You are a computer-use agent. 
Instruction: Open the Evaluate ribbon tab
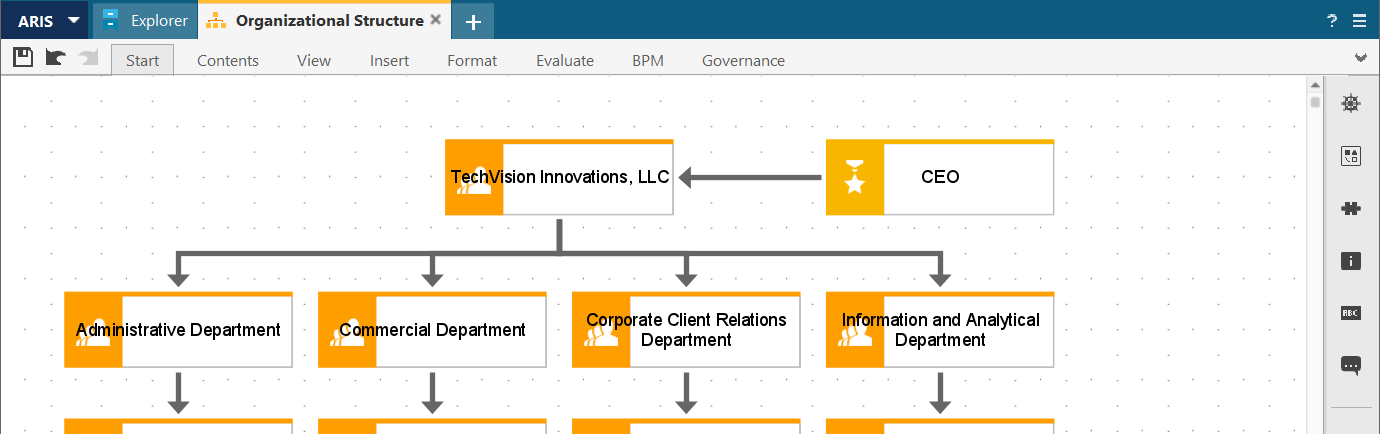(x=565, y=60)
